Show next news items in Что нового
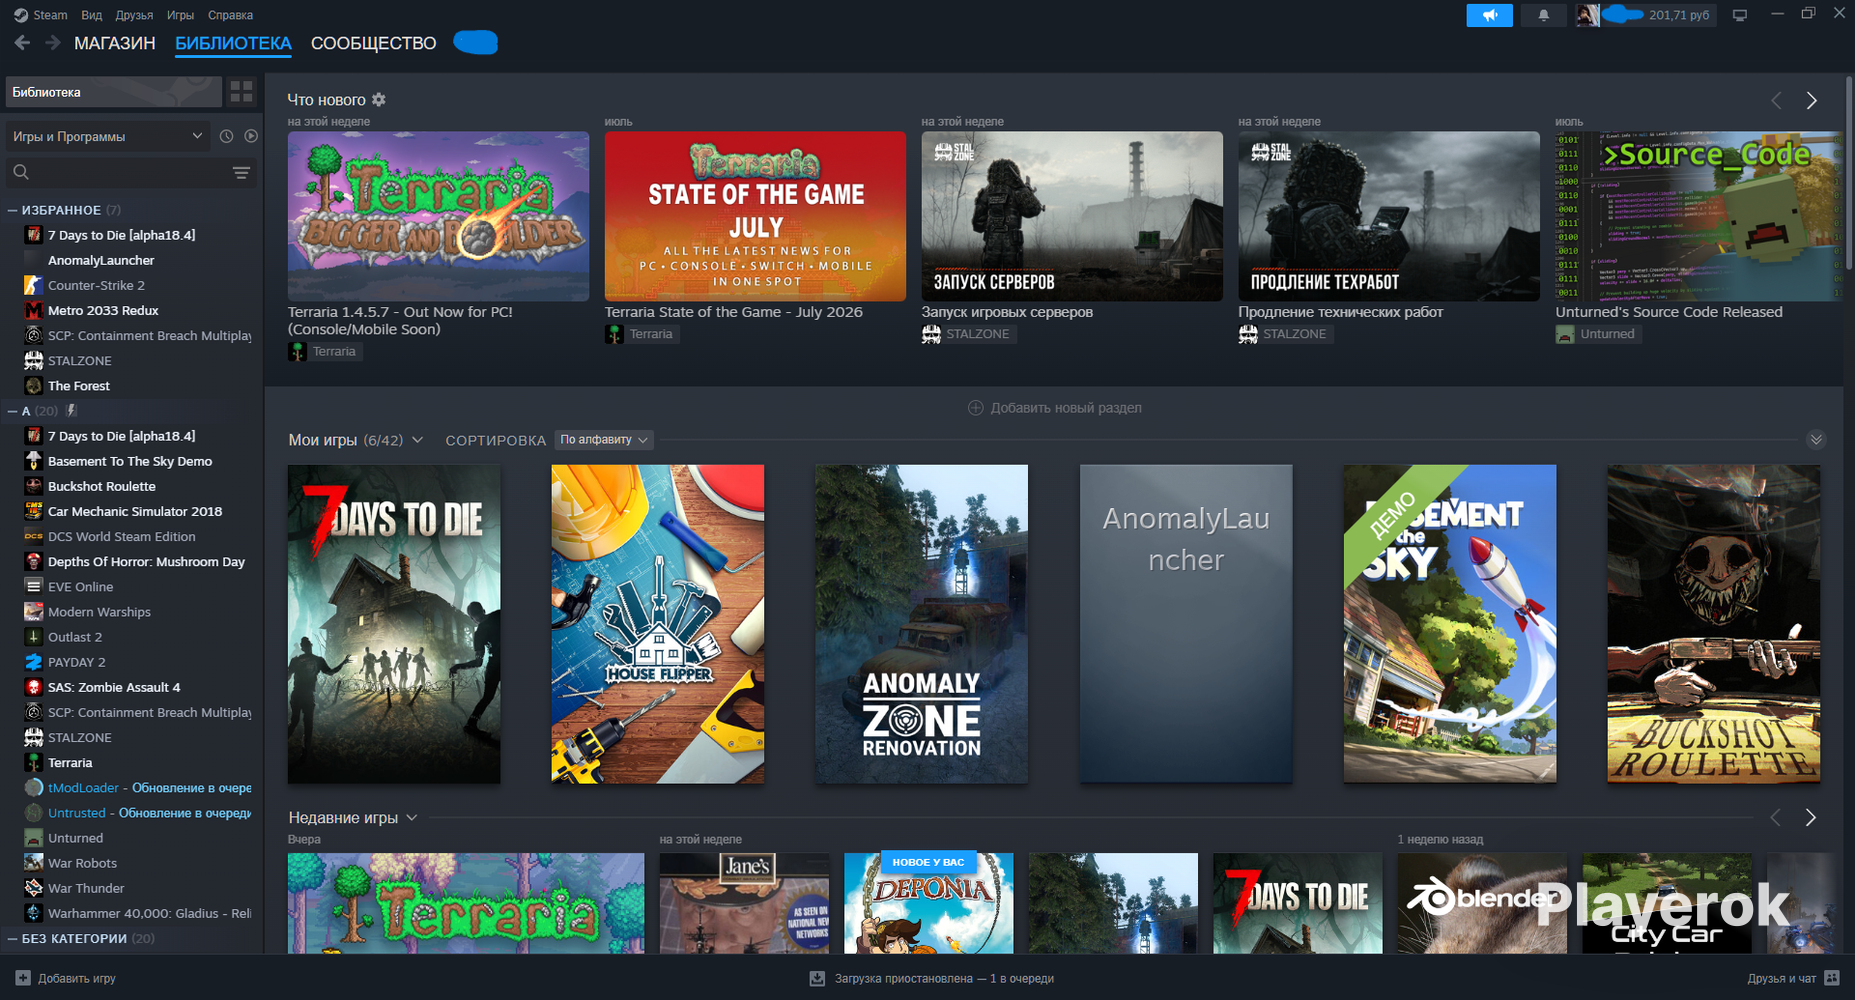 click(x=1811, y=100)
